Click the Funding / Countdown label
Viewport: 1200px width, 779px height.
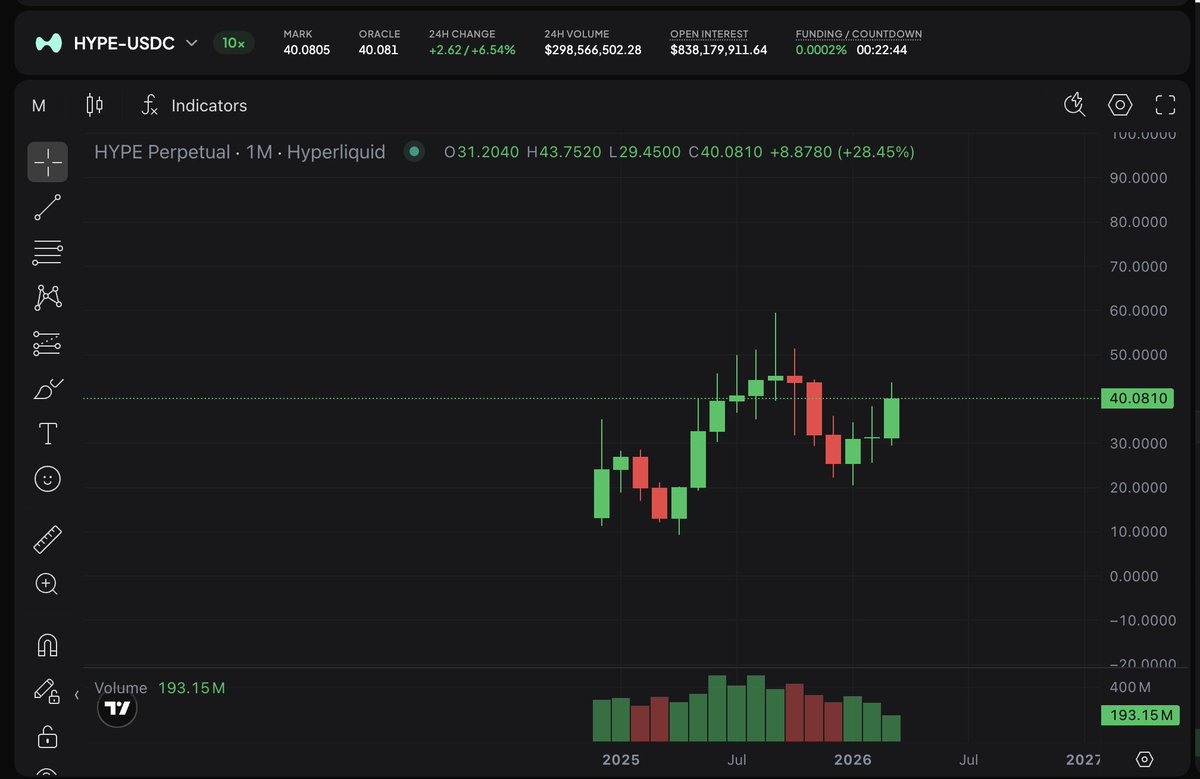pos(859,34)
